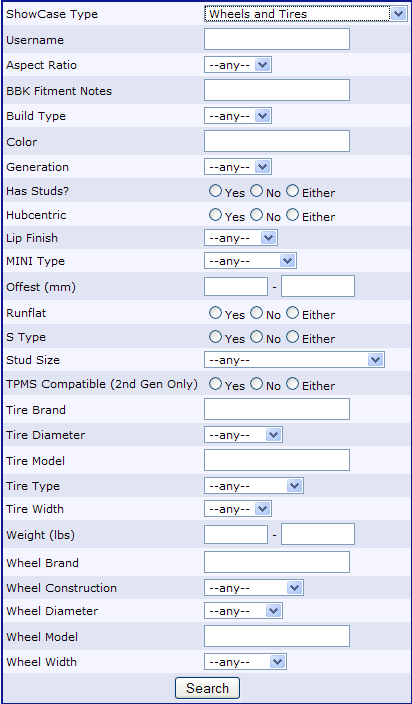Expand the Lip Finish dropdown
This screenshot has width=412, height=704.
[241, 238]
